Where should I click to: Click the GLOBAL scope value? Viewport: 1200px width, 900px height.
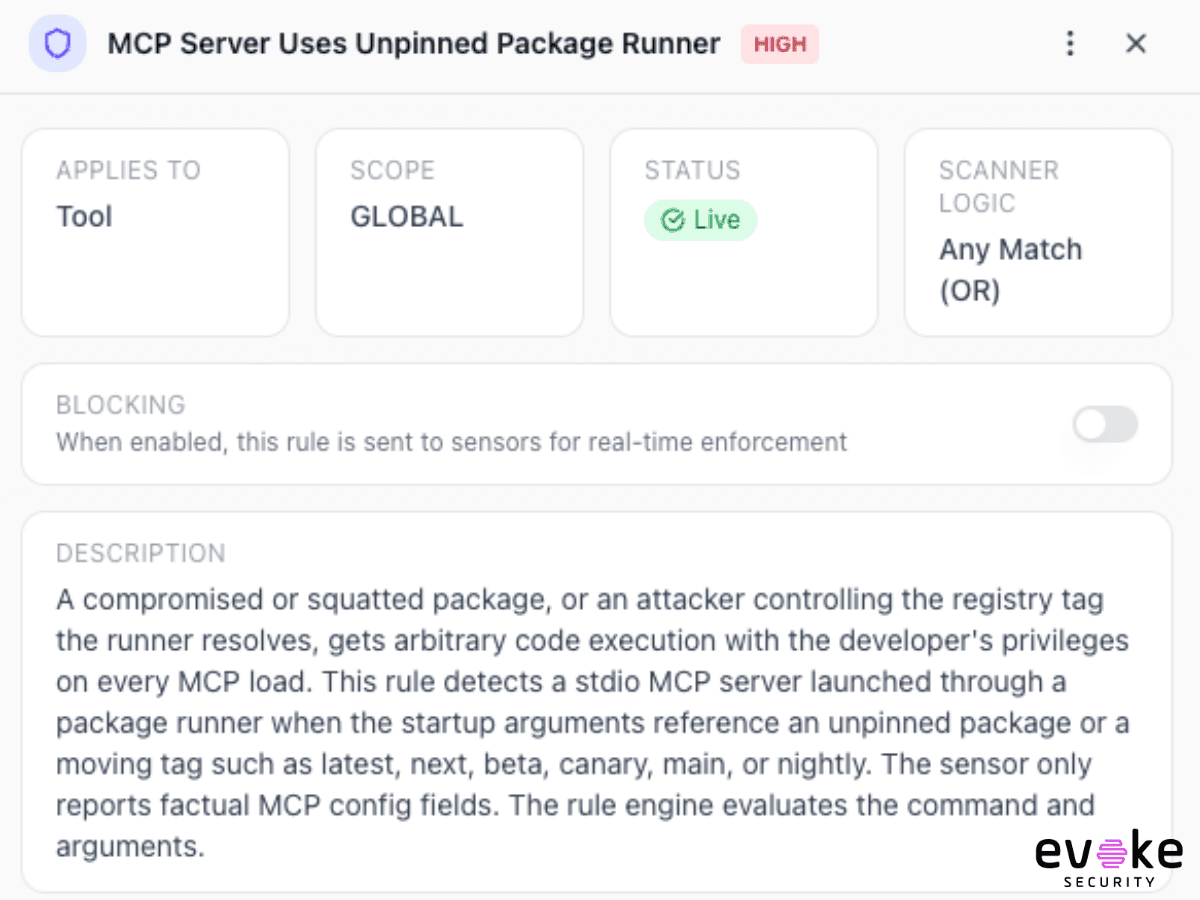(407, 217)
